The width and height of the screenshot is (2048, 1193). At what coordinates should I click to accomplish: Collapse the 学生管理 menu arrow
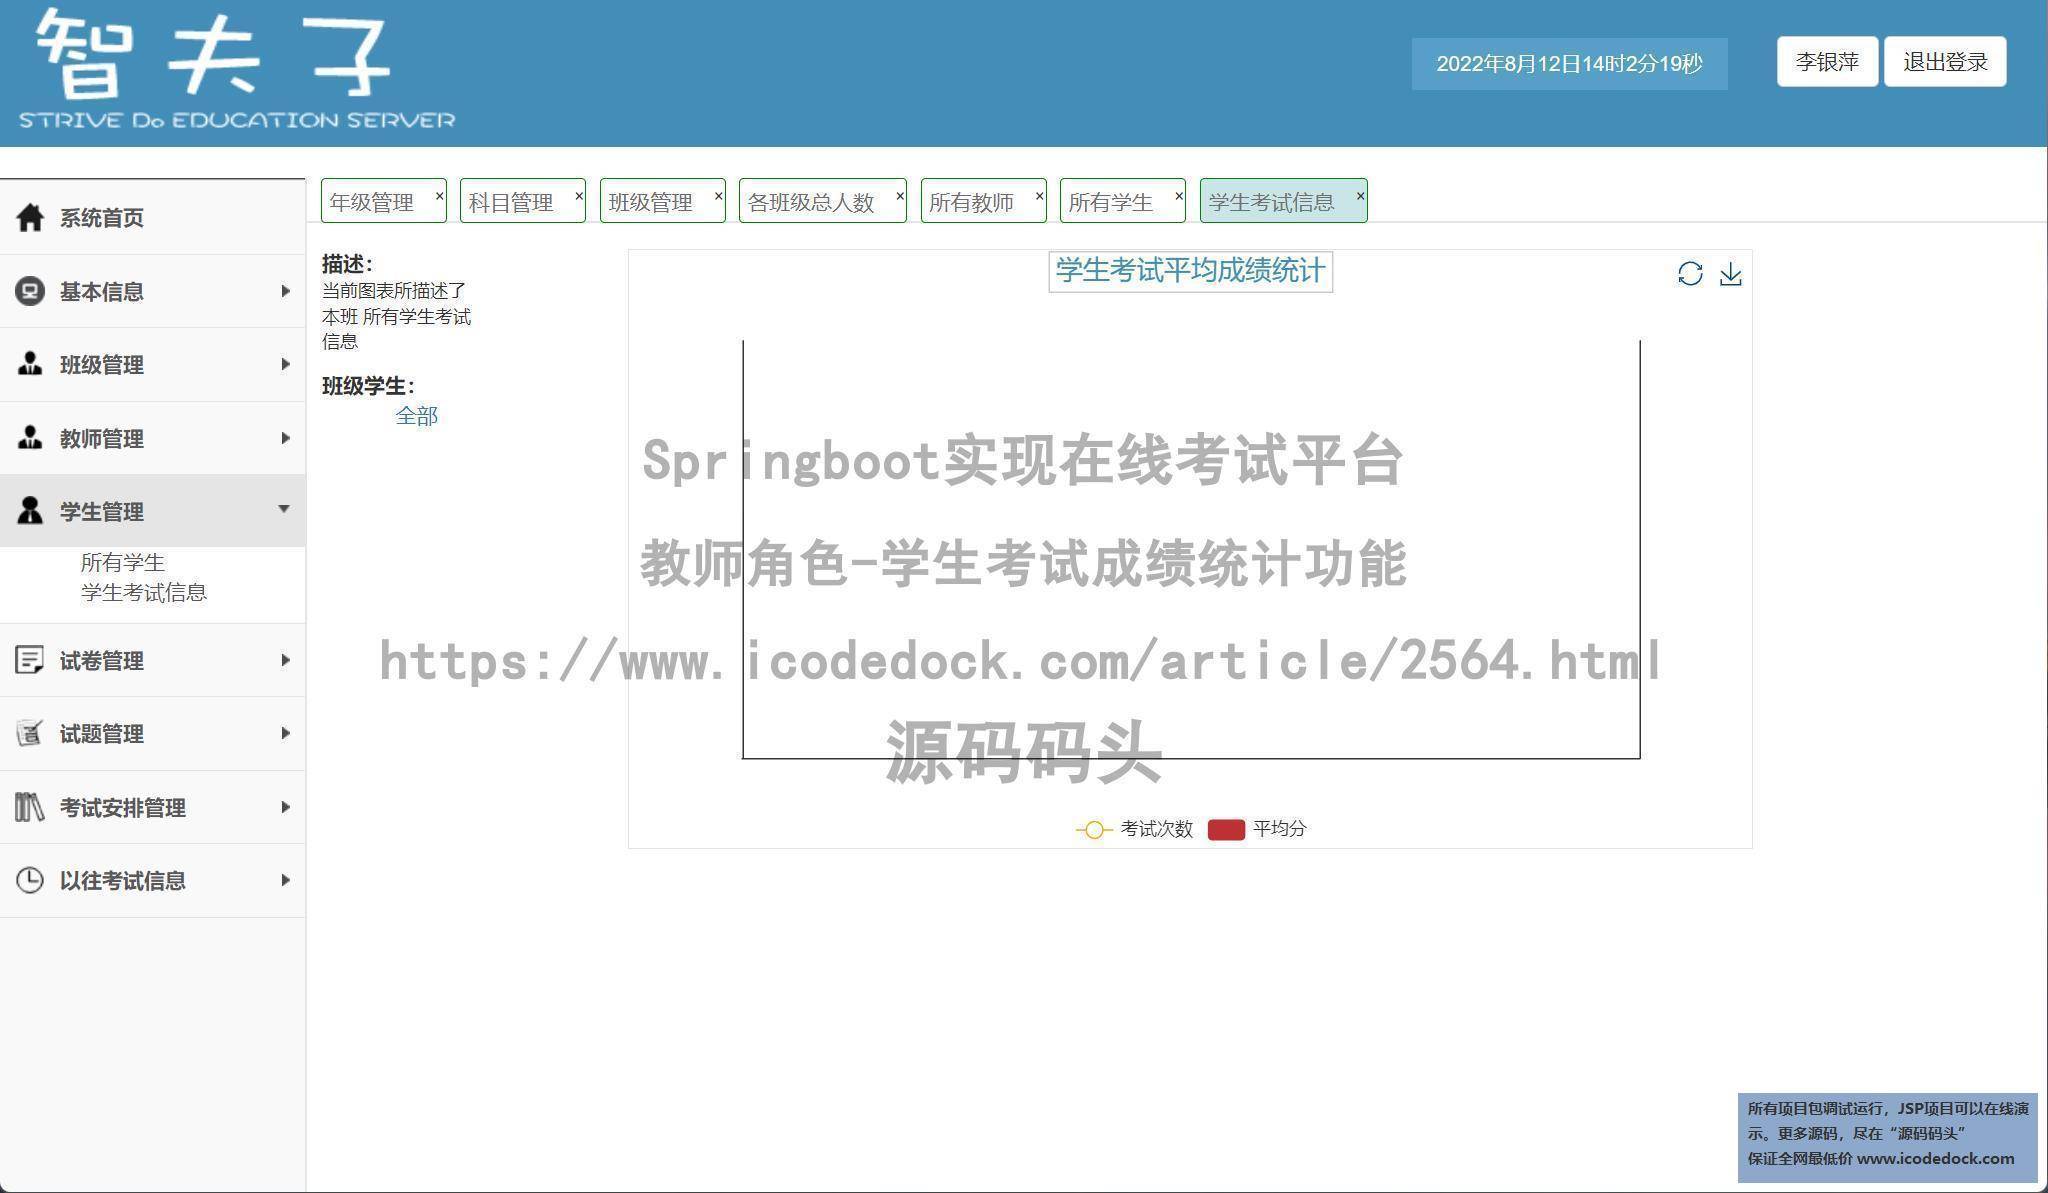284,509
